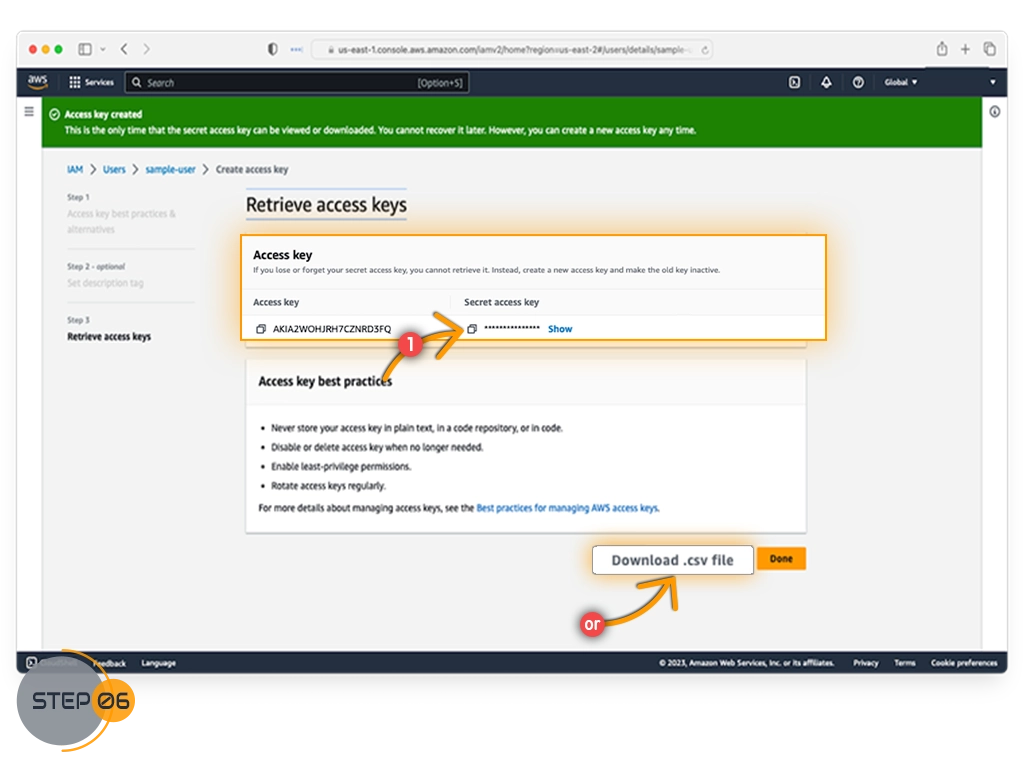Viewport: 1024px width, 768px height.
Task: Expand the account menu arrow
Action: (992, 83)
